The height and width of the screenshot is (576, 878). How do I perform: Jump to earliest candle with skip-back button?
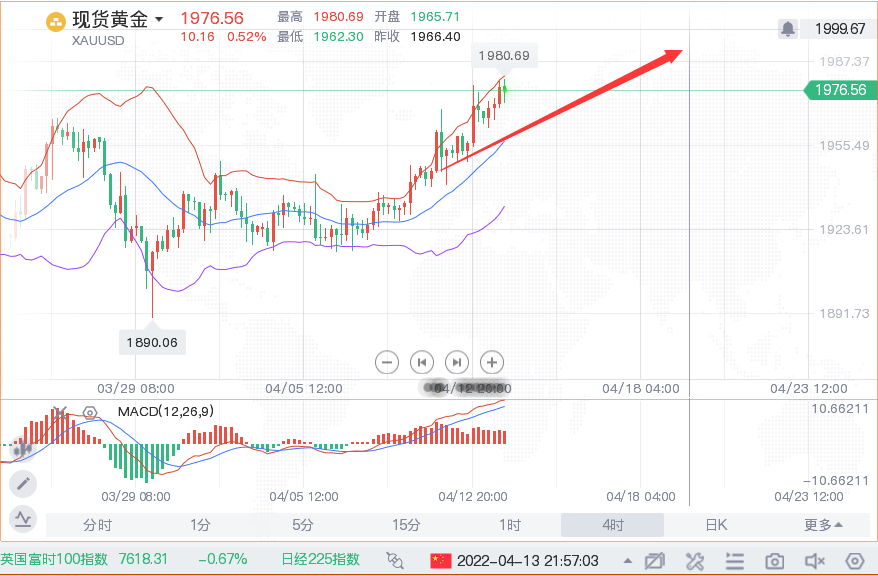pos(422,362)
